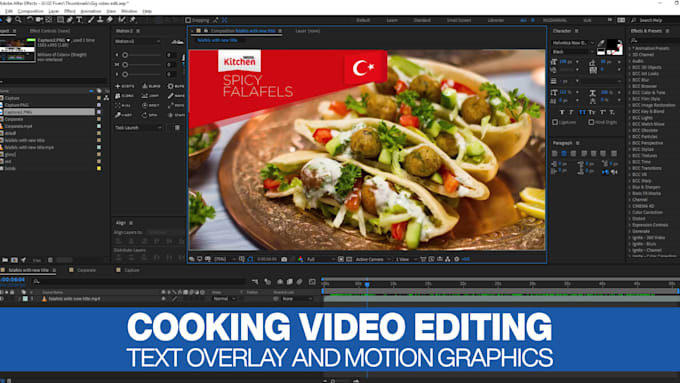Click the Motion 2 Warp button
This screenshot has height=383, width=680.
pyautogui.click(x=124, y=115)
